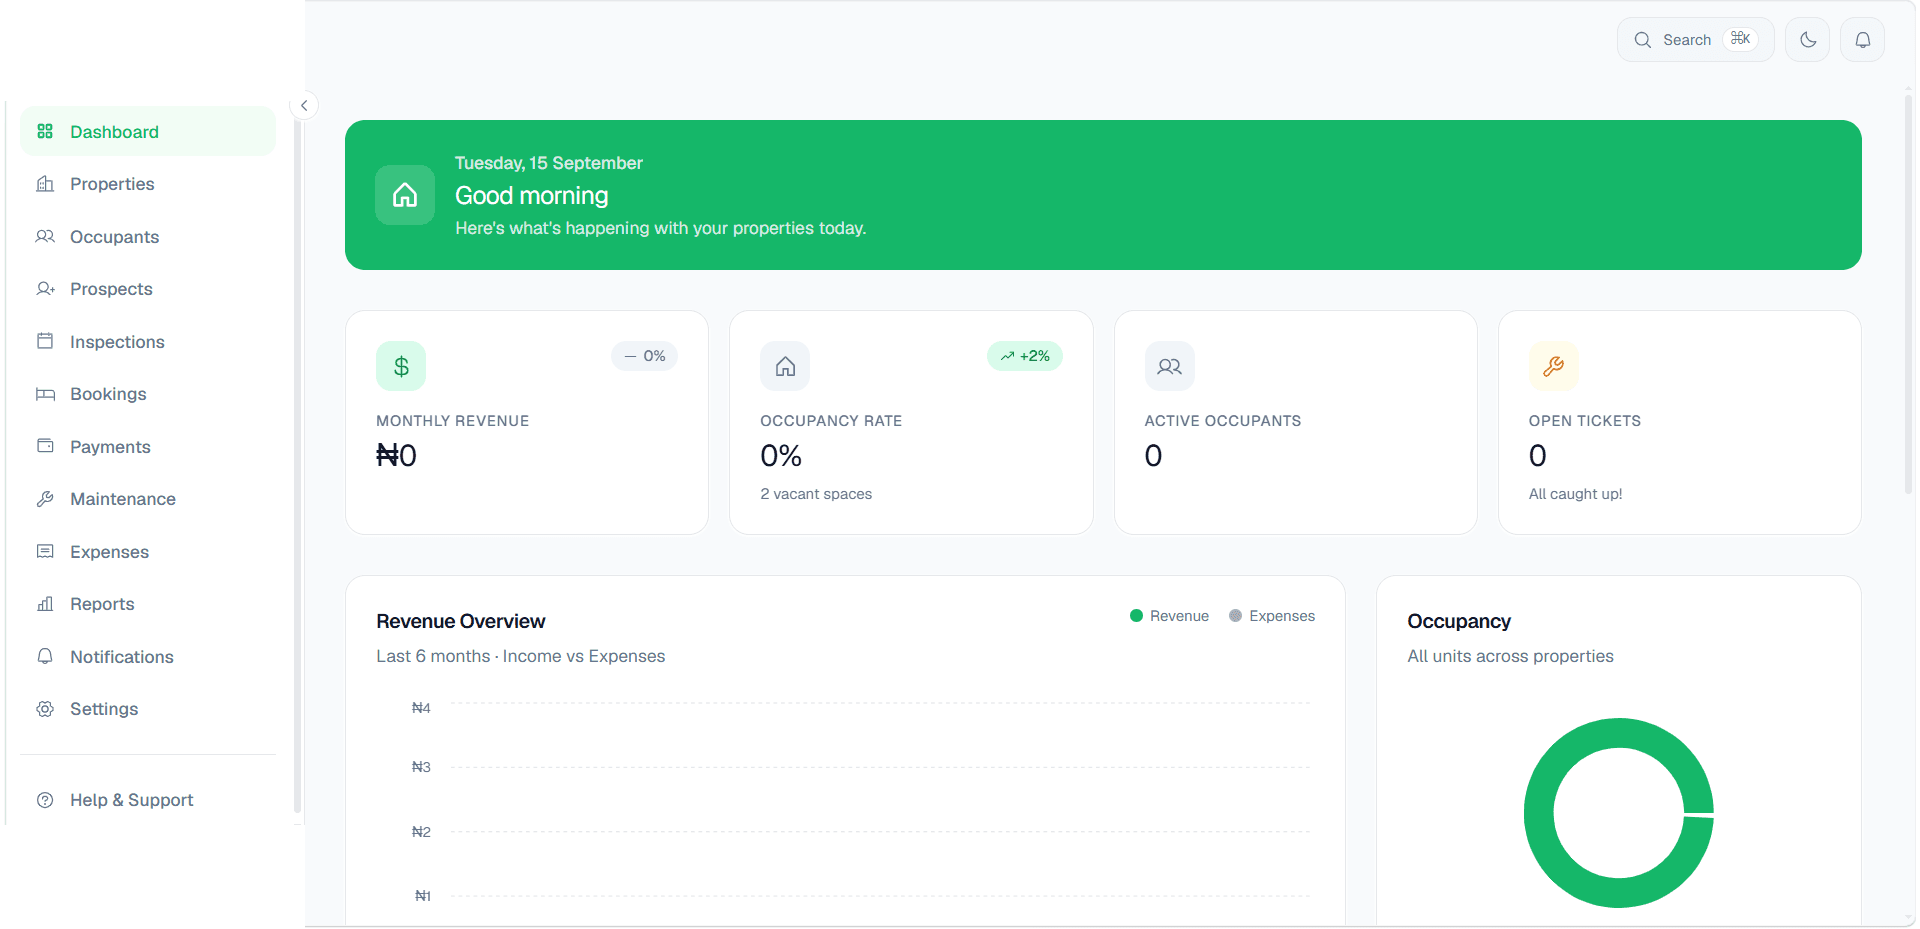Go to Maintenance section
The height and width of the screenshot is (929, 1920).
(x=148, y=499)
